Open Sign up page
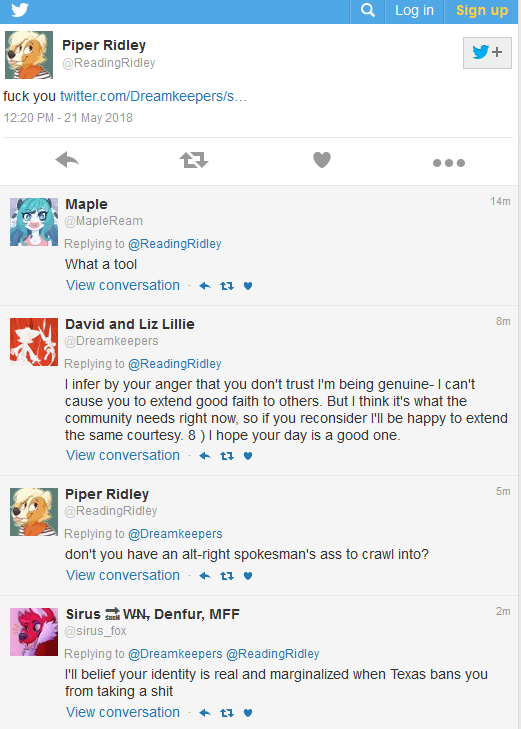The height and width of the screenshot is (729, 521). pyautogui.click(x=481, y=11)
